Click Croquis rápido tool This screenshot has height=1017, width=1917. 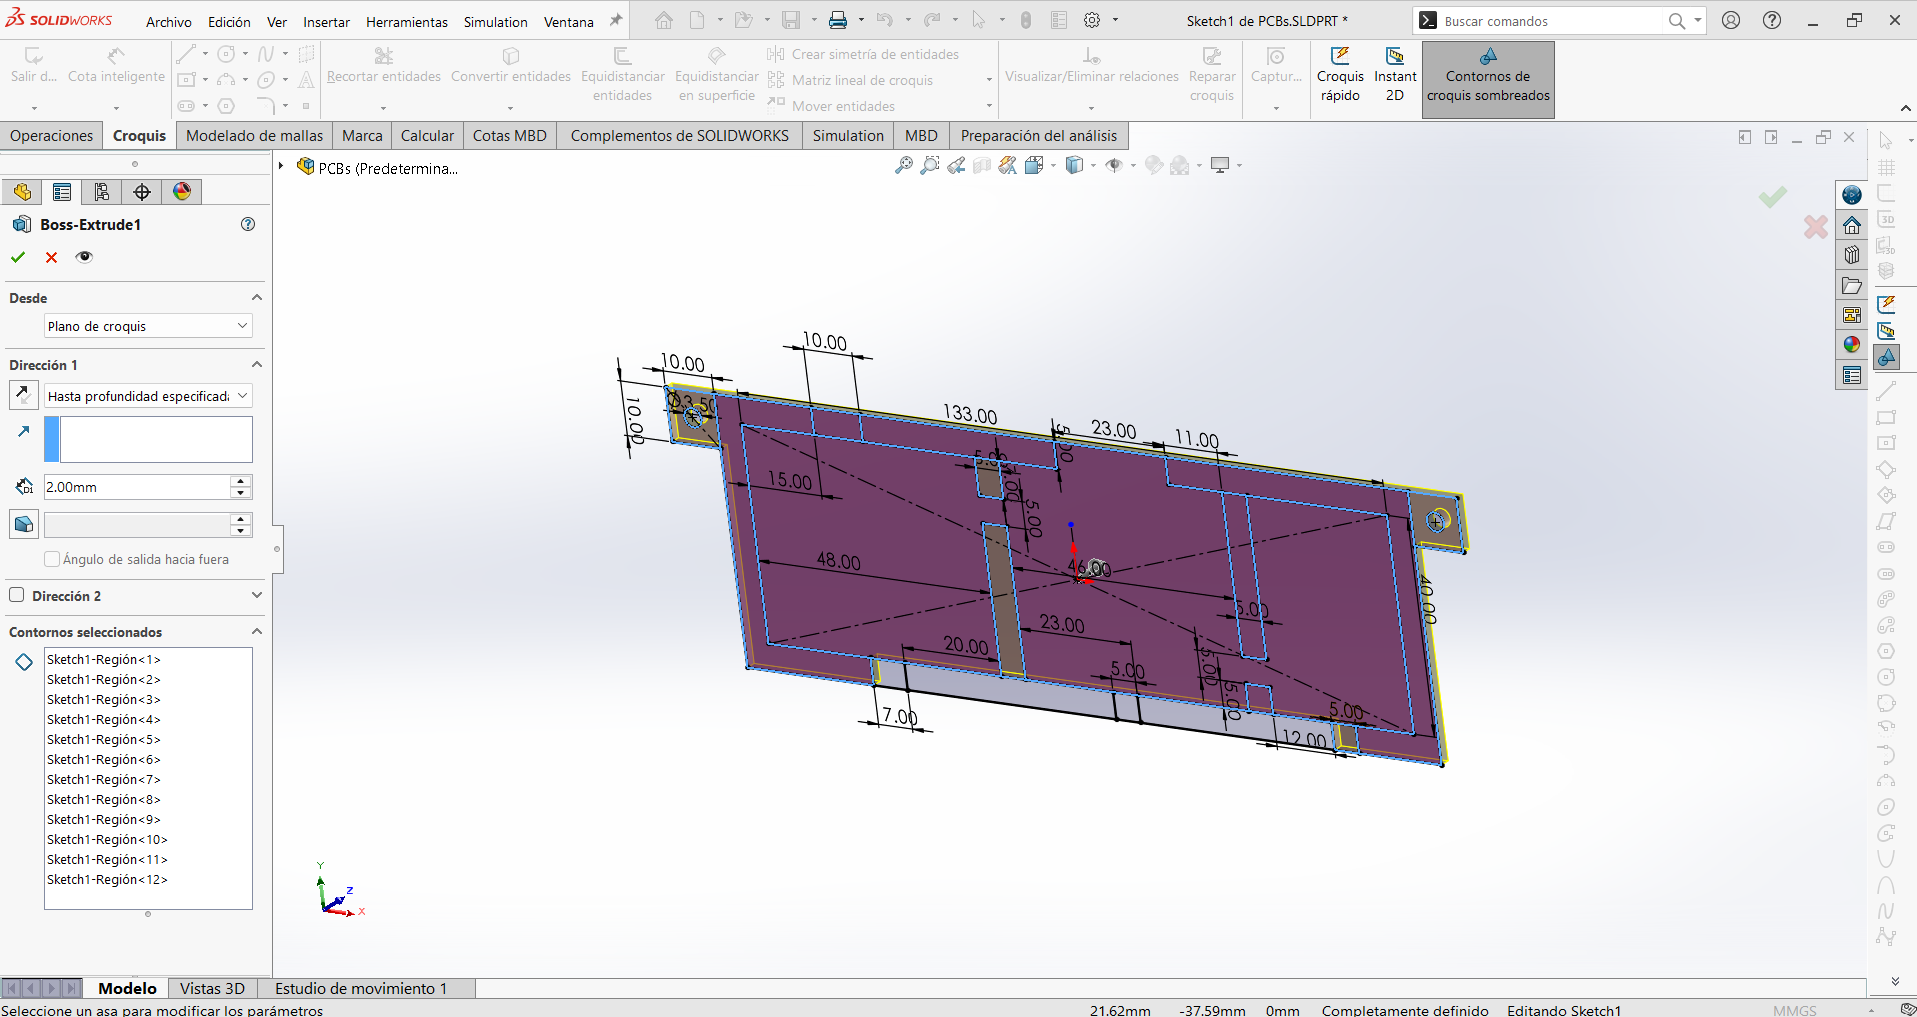tap(1340, 76)
